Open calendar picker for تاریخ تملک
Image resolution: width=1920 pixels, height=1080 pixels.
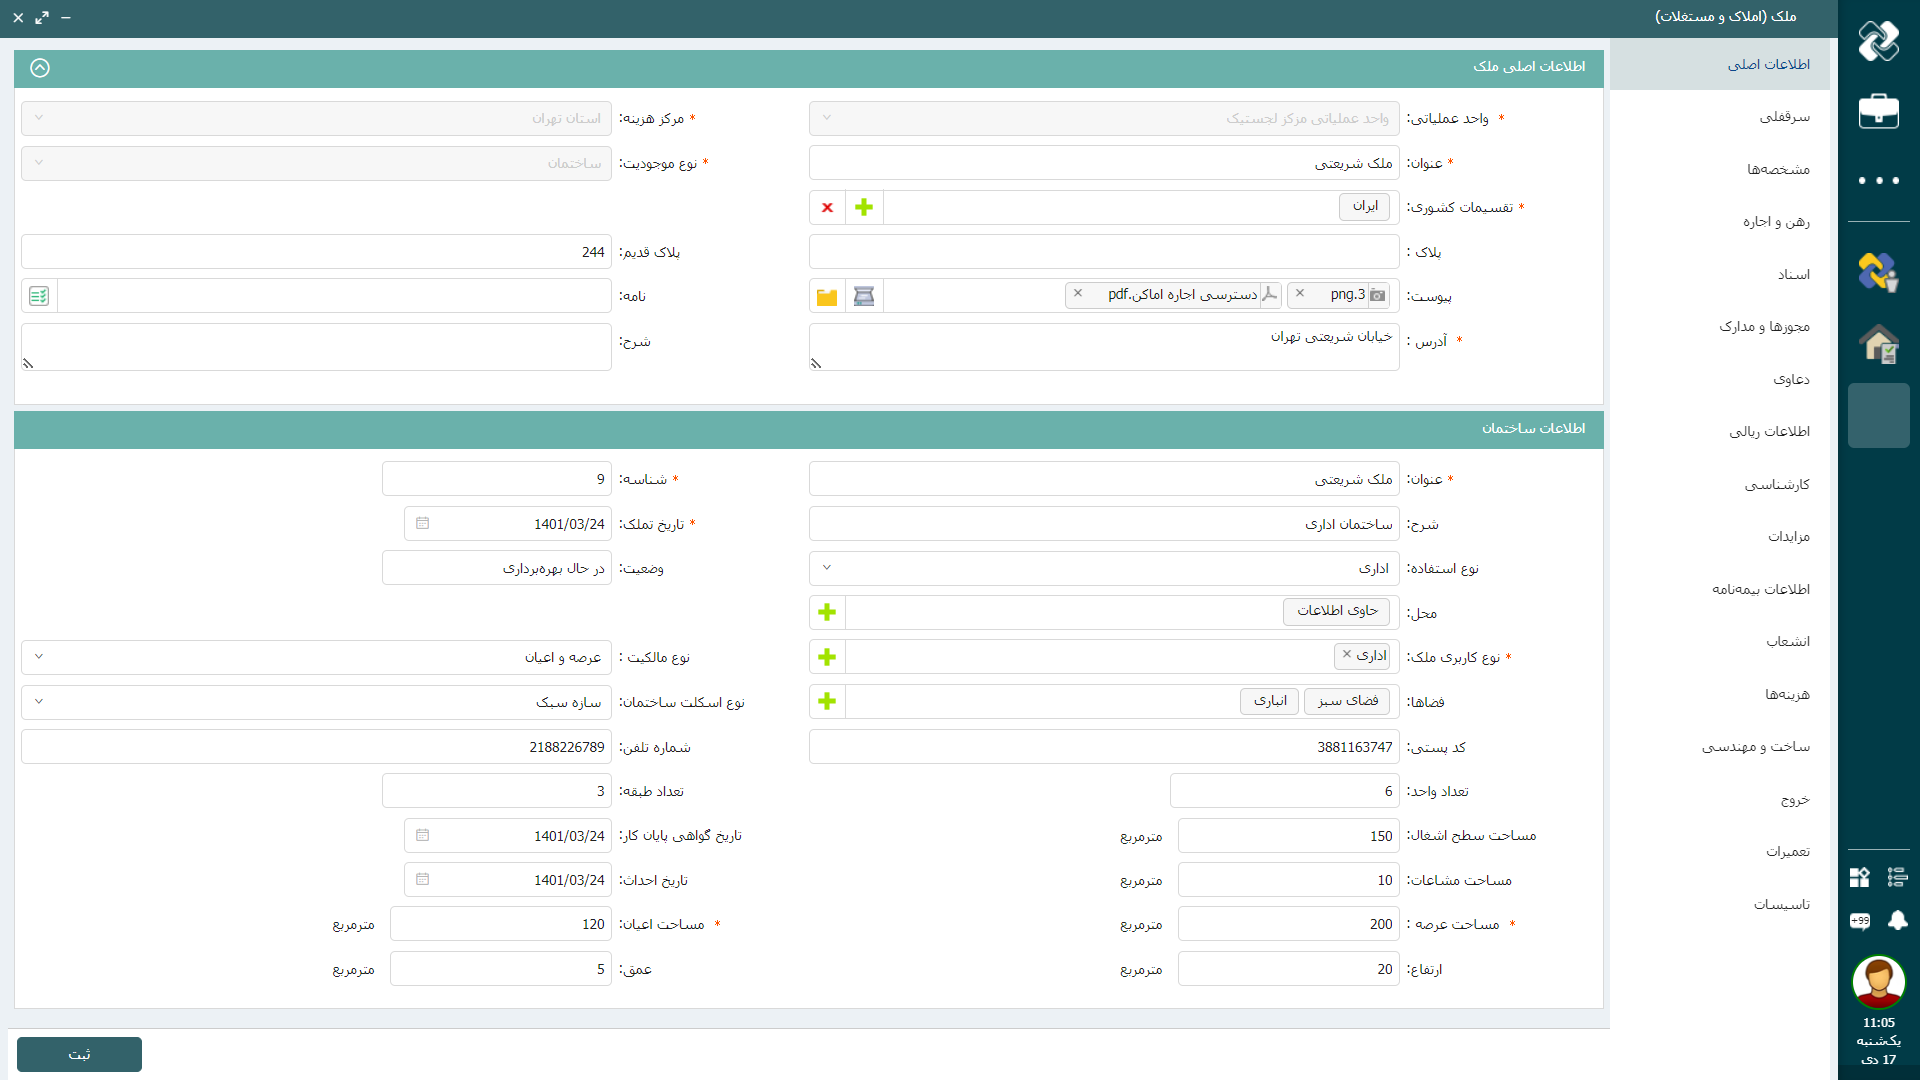422,523
